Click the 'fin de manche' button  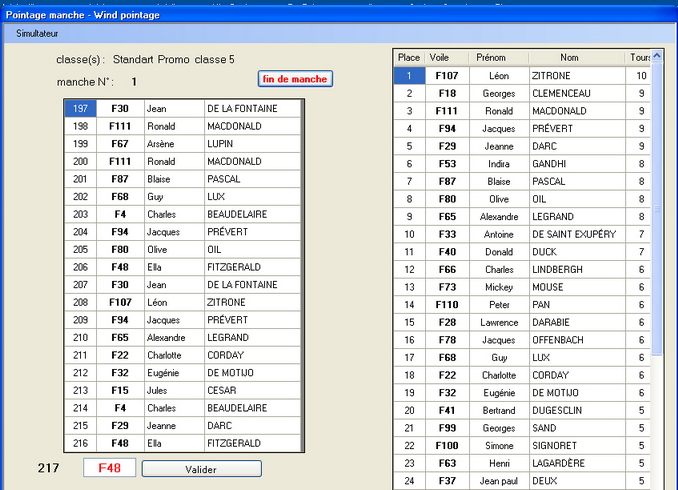pyautogui.click(x=294, y=79)
